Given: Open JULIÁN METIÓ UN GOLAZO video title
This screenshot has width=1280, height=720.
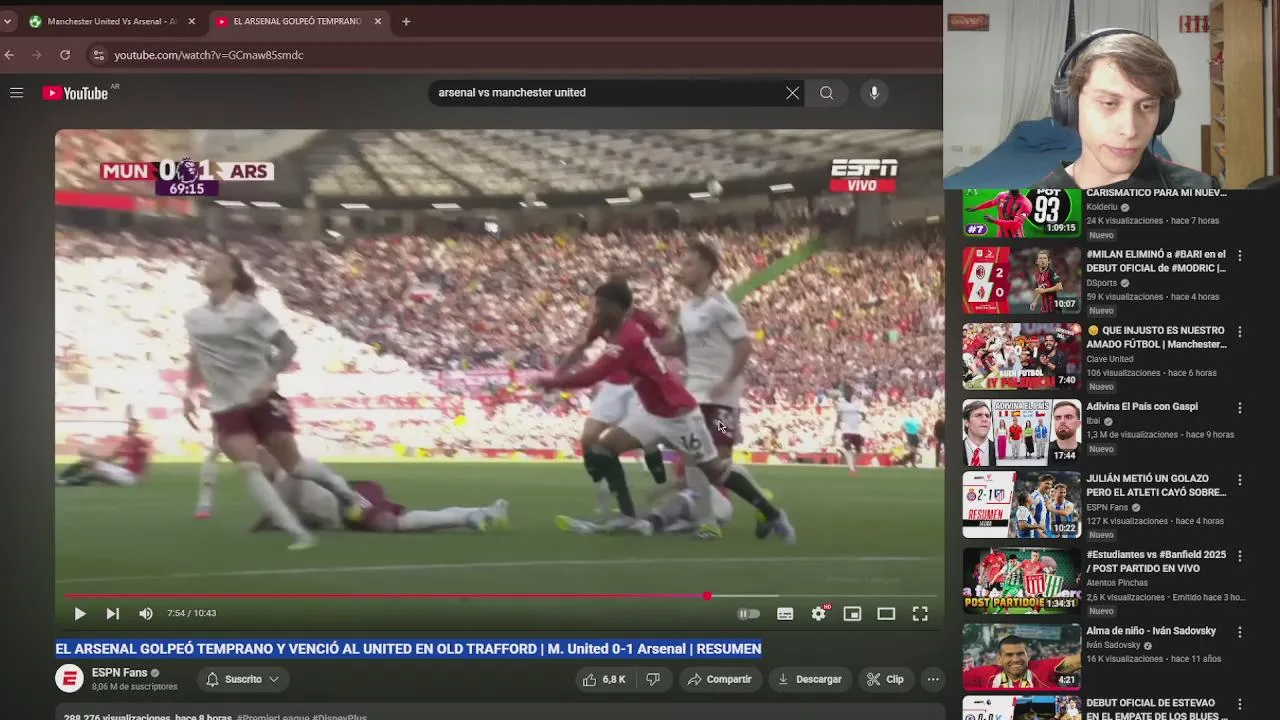Looking at the screenshot, I should [1155, 485].
